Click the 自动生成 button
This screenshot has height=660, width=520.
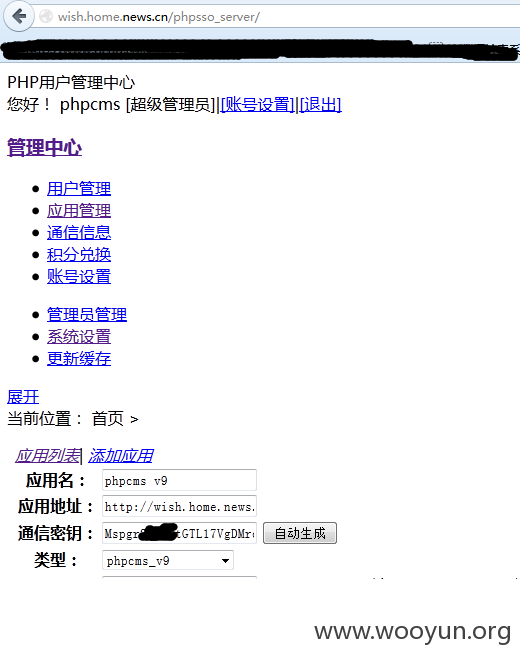tap(300, 533)
